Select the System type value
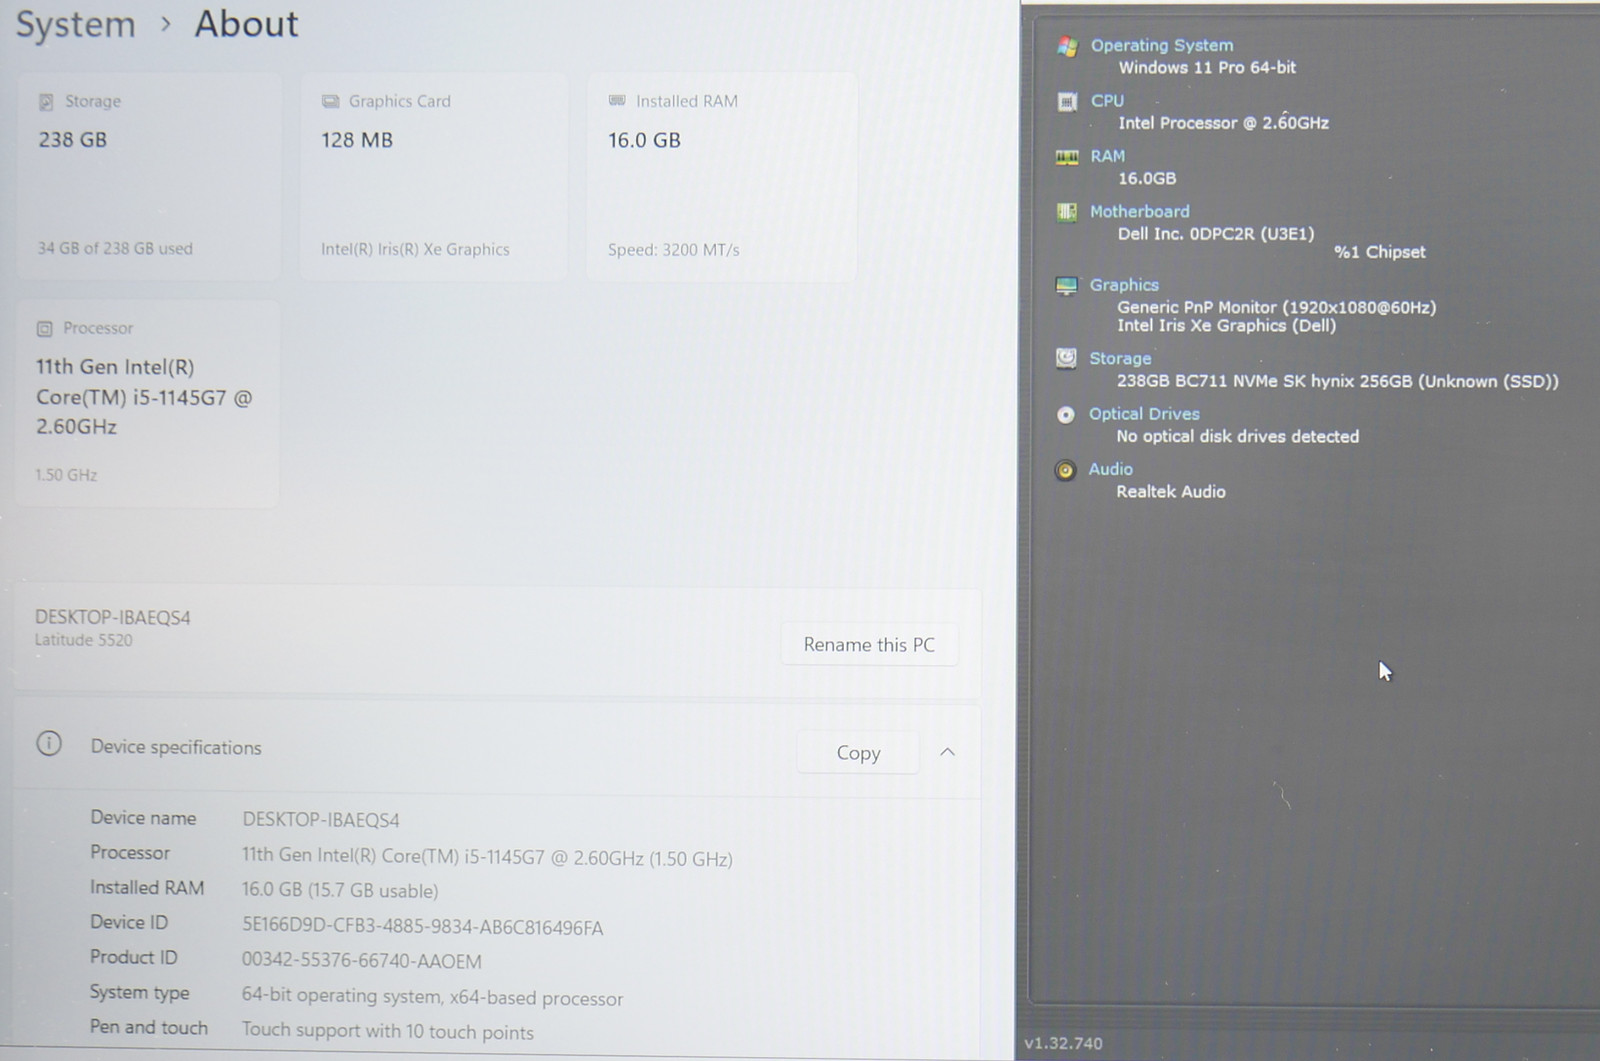This screenshot has height=1061, width=1600. coord(432,997)
